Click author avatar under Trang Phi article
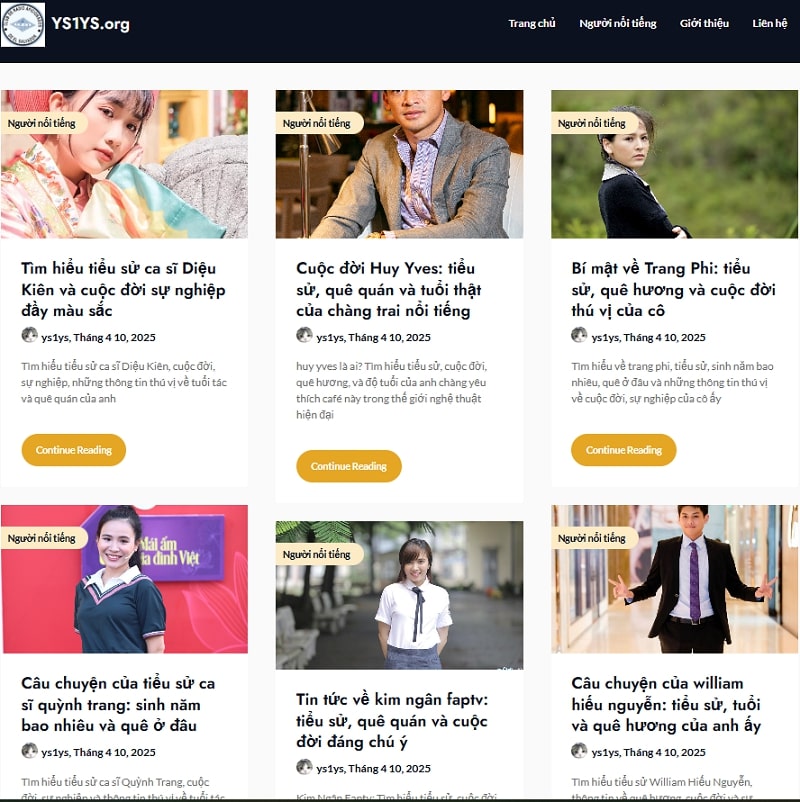 (579, 335)
